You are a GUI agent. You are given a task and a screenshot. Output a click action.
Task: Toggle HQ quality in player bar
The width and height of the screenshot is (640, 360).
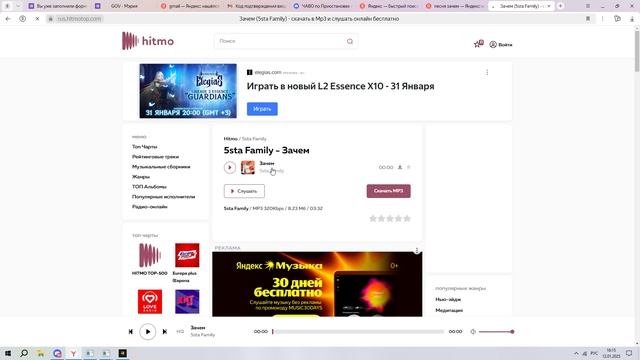(180, 331)
